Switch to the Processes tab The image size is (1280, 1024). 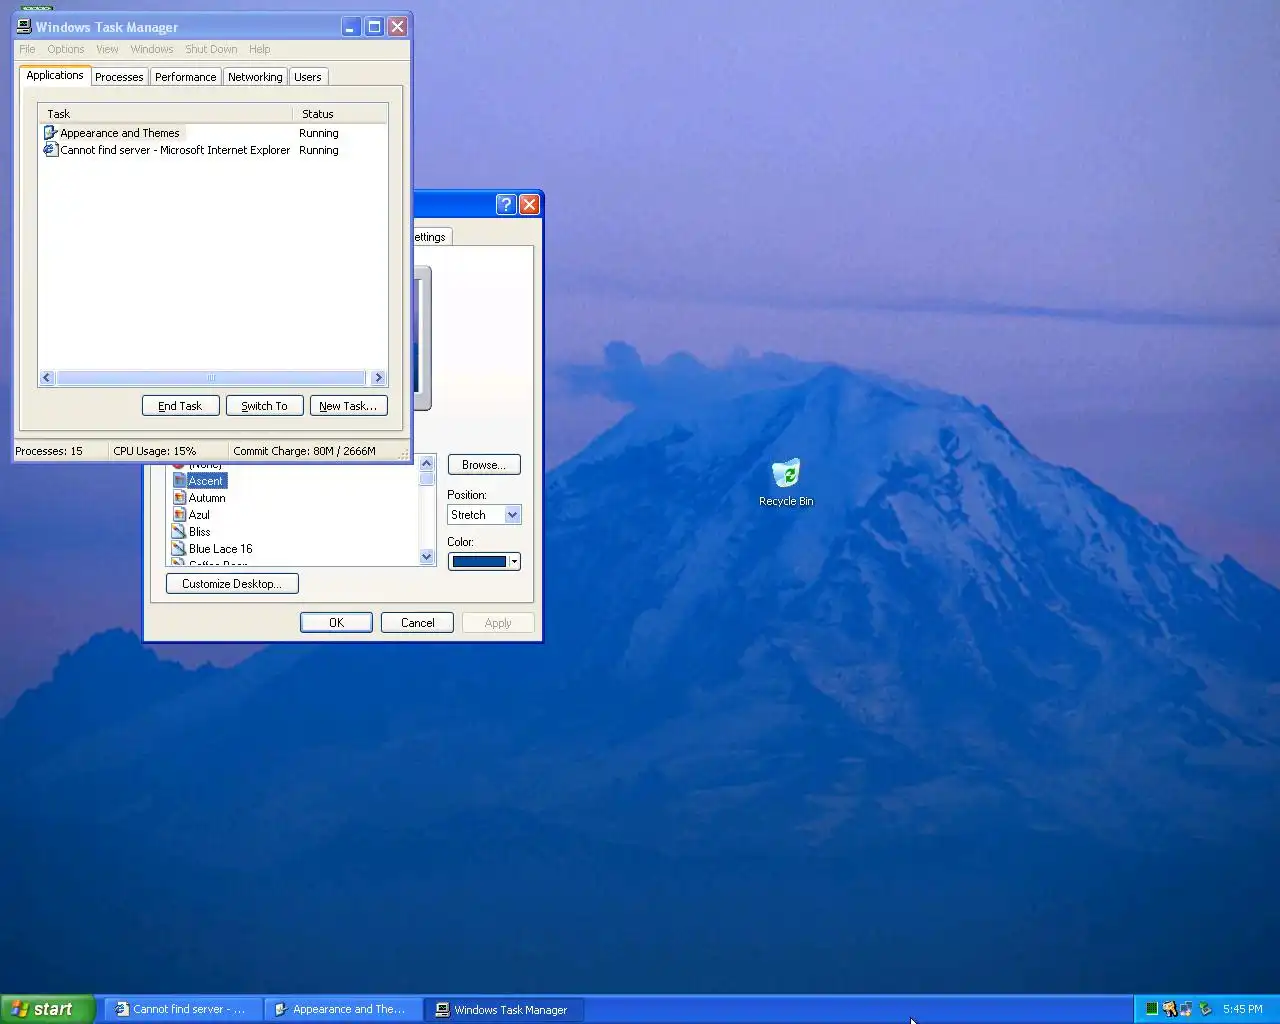point(119,77)
